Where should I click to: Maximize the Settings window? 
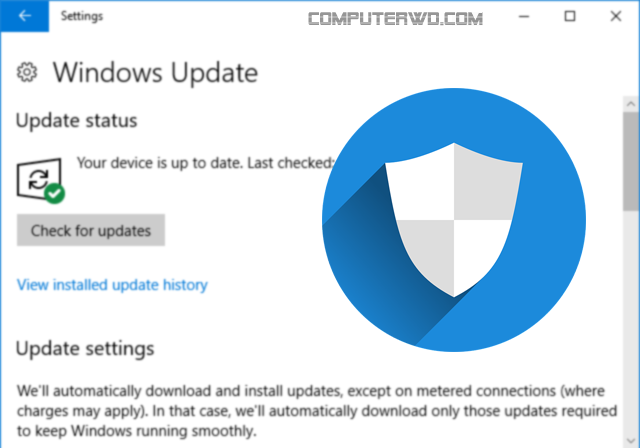[570, 16]
